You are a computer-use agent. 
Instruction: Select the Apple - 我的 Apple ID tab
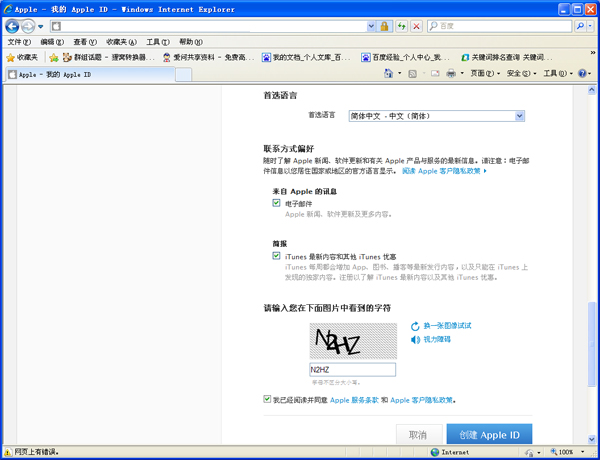(x=90, y=74)
